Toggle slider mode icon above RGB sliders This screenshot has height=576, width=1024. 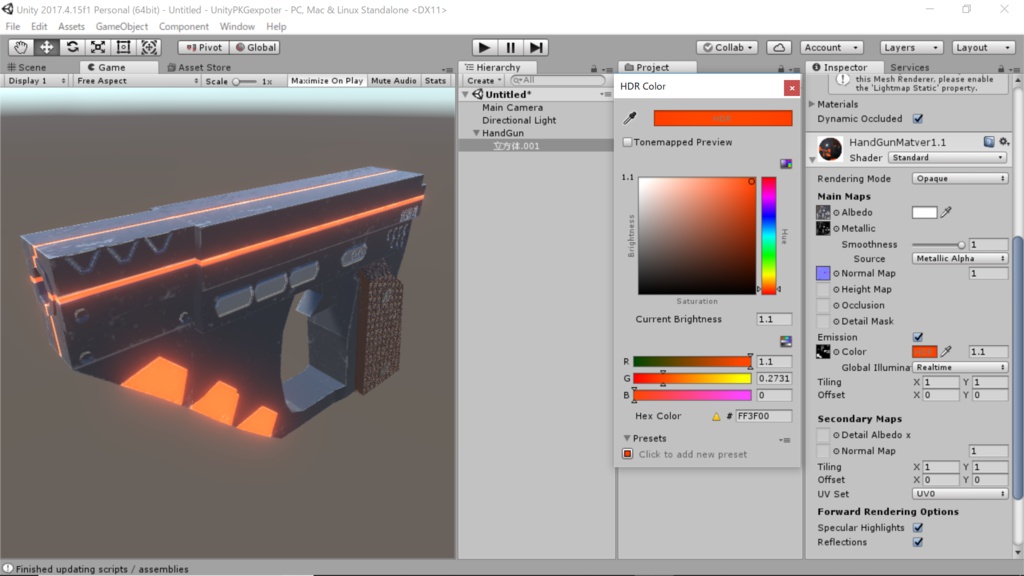786,342
